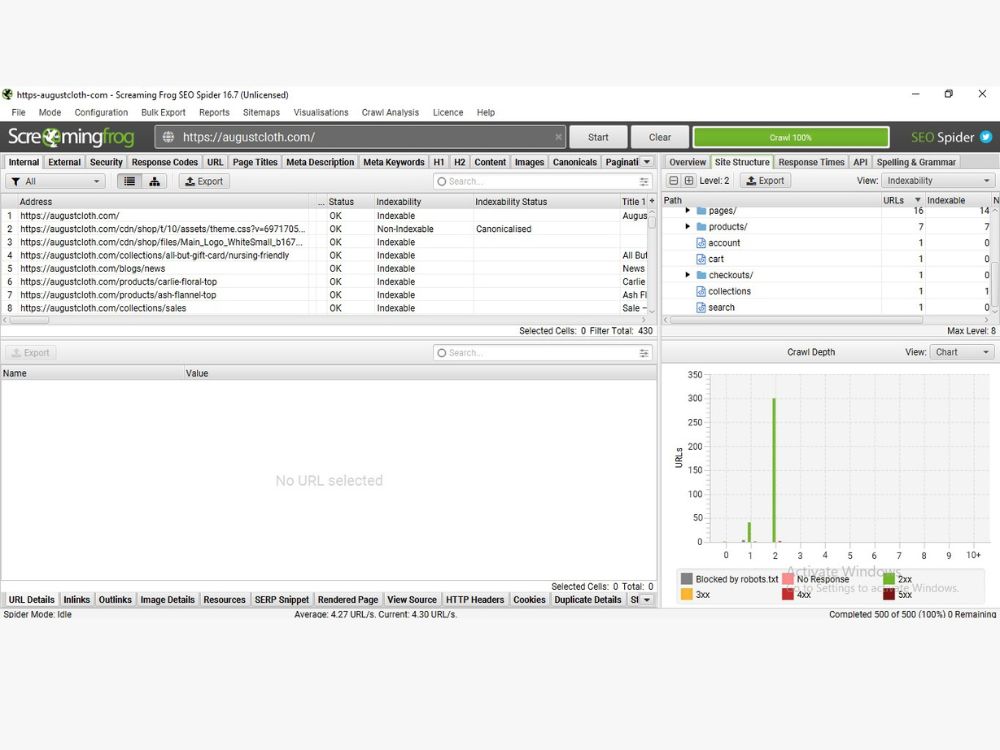Click the app frog icon in title bar
The height and width of the screenshot is (750, 1000).
click(7, 94)
